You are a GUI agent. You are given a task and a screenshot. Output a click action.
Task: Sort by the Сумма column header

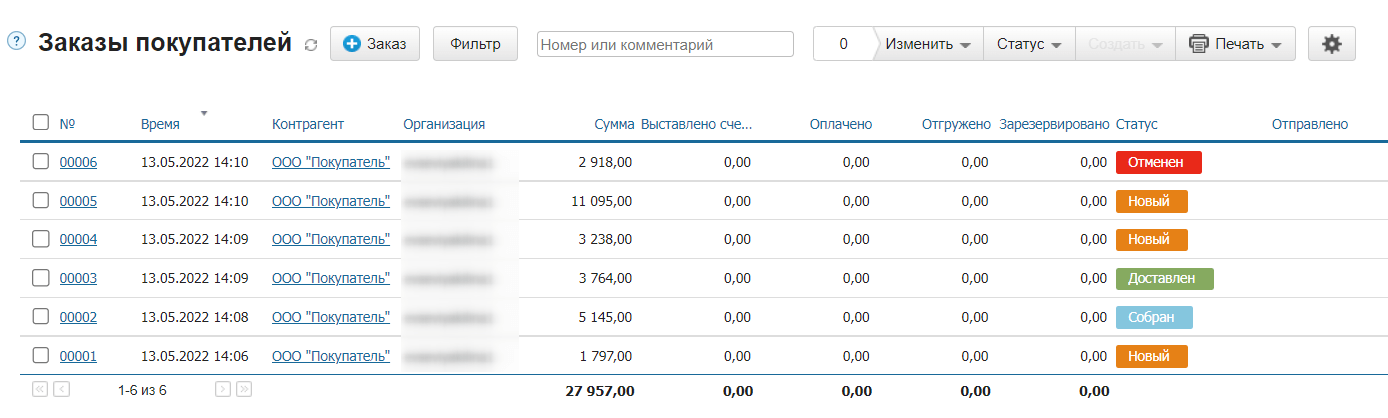[x=614, y=124]
